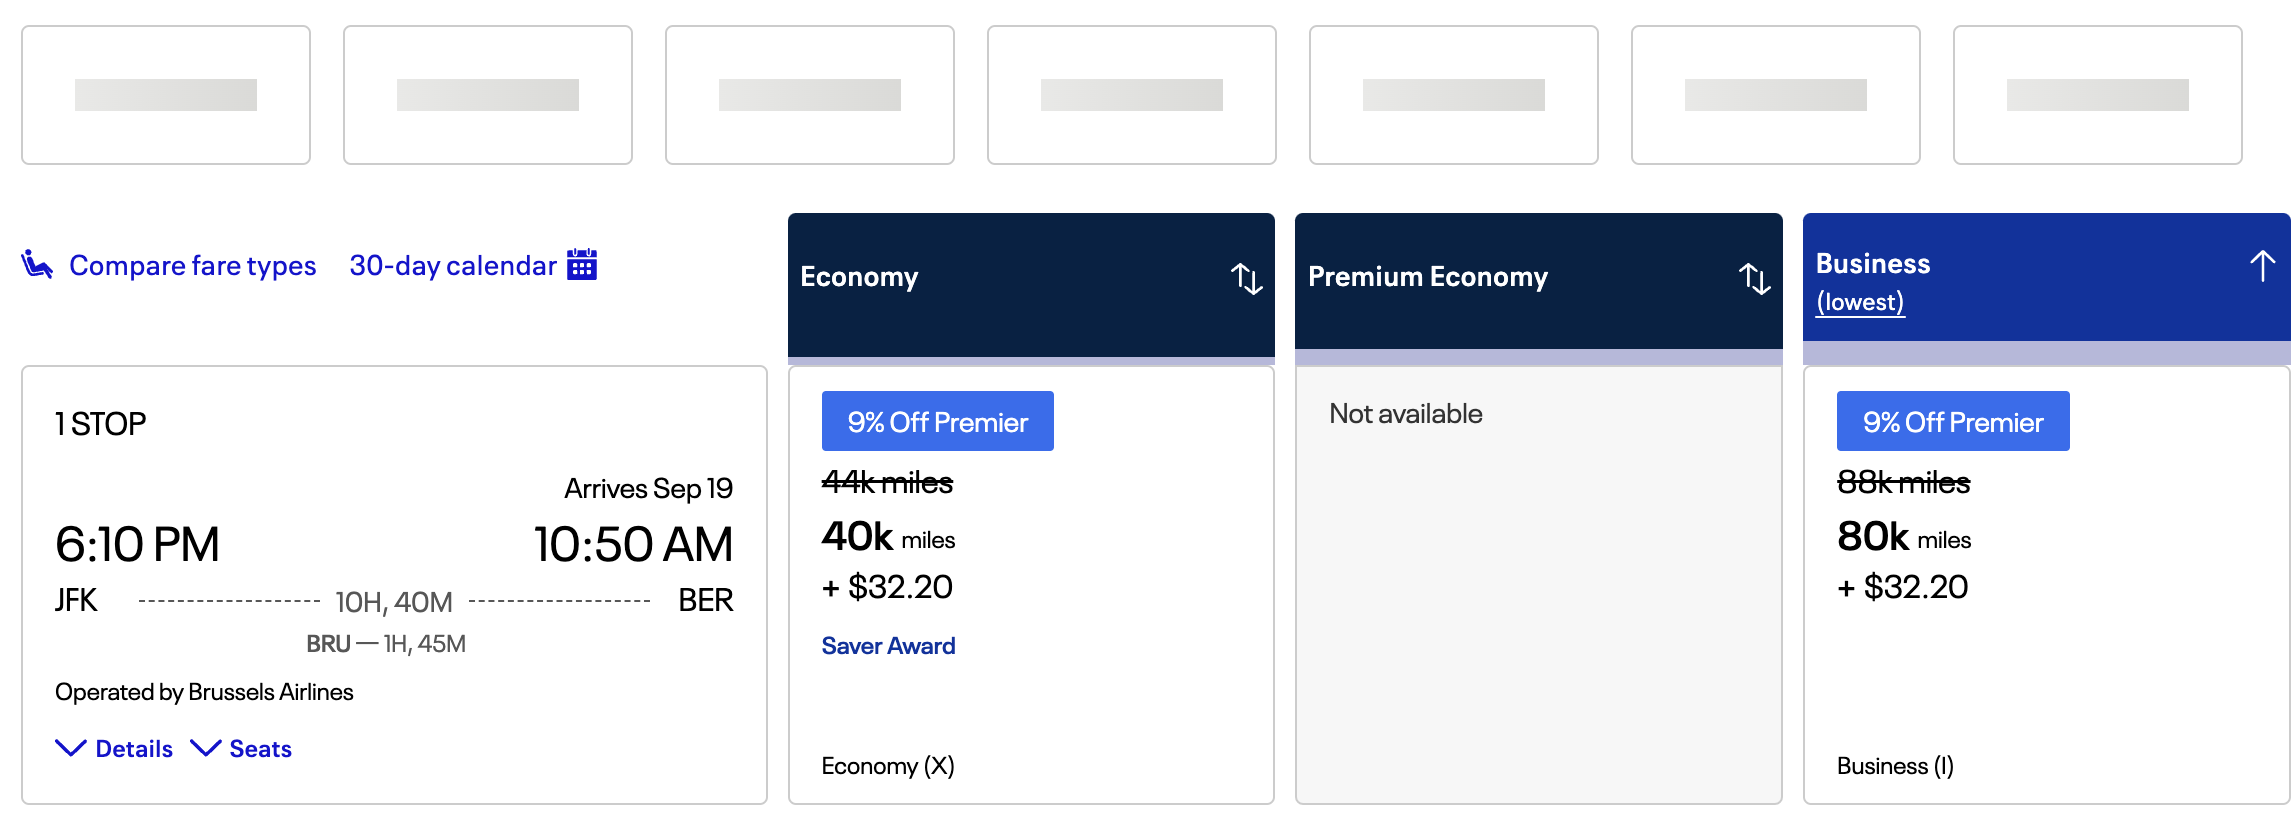
Task: Choose the 40k miles Economy fare
Action: (x=888, y=538)
